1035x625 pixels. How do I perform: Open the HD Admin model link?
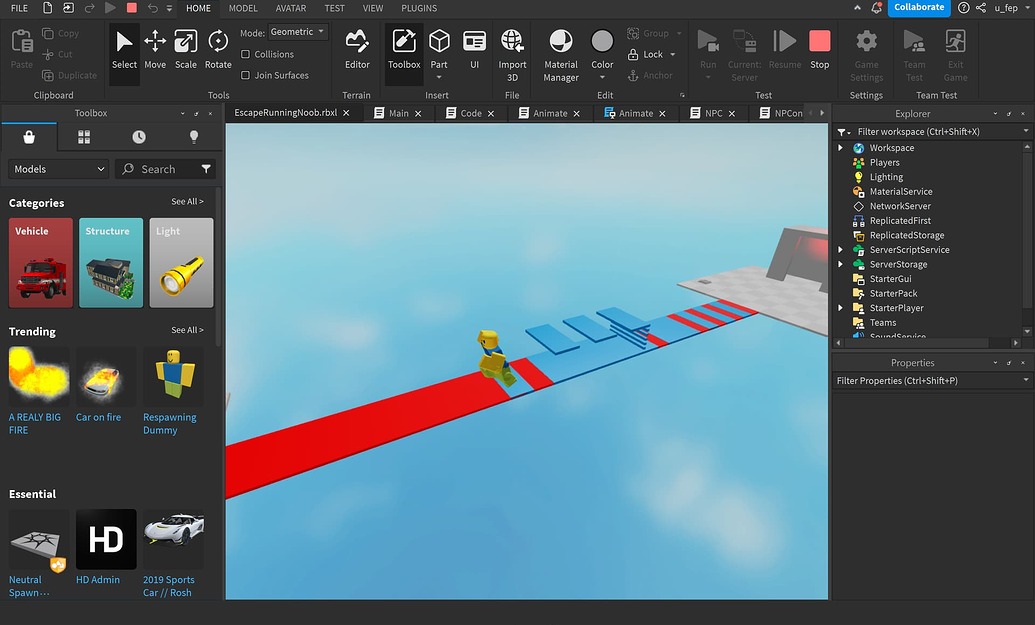coord(98,579)
